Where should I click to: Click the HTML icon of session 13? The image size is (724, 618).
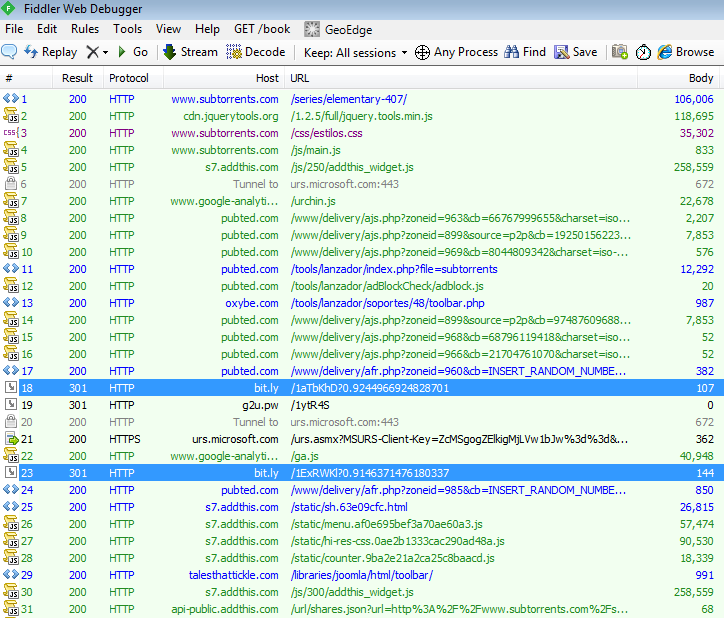coord(11,303)
